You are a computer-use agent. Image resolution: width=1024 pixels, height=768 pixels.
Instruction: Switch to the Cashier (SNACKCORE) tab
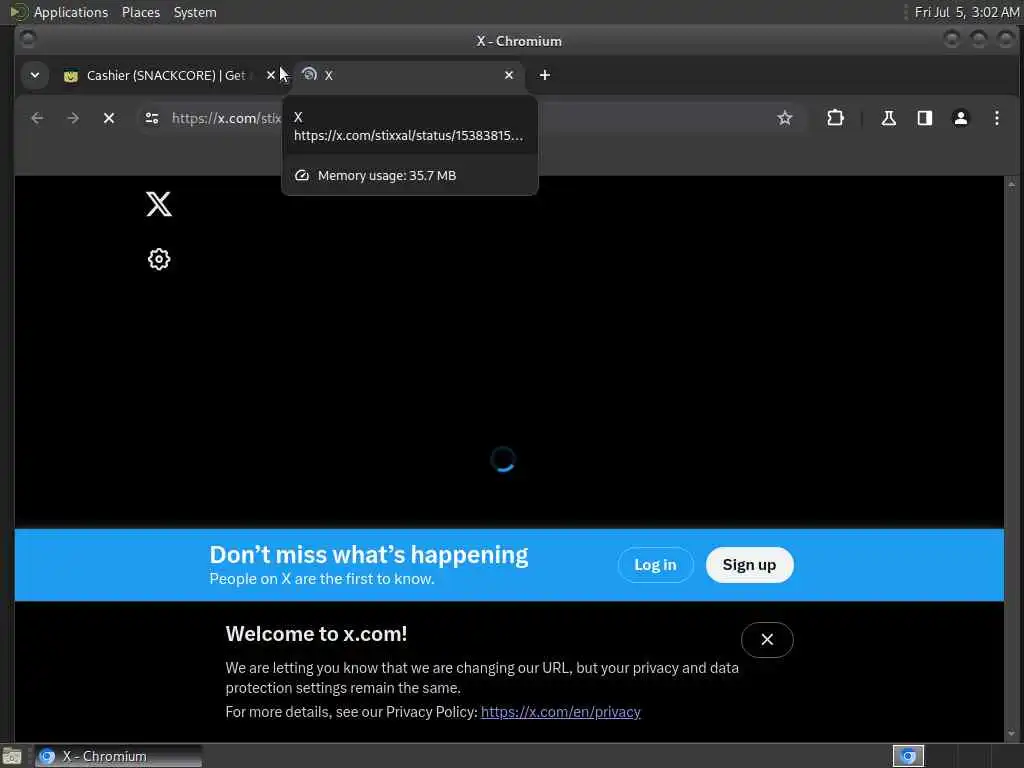click(x=167, y=75)
